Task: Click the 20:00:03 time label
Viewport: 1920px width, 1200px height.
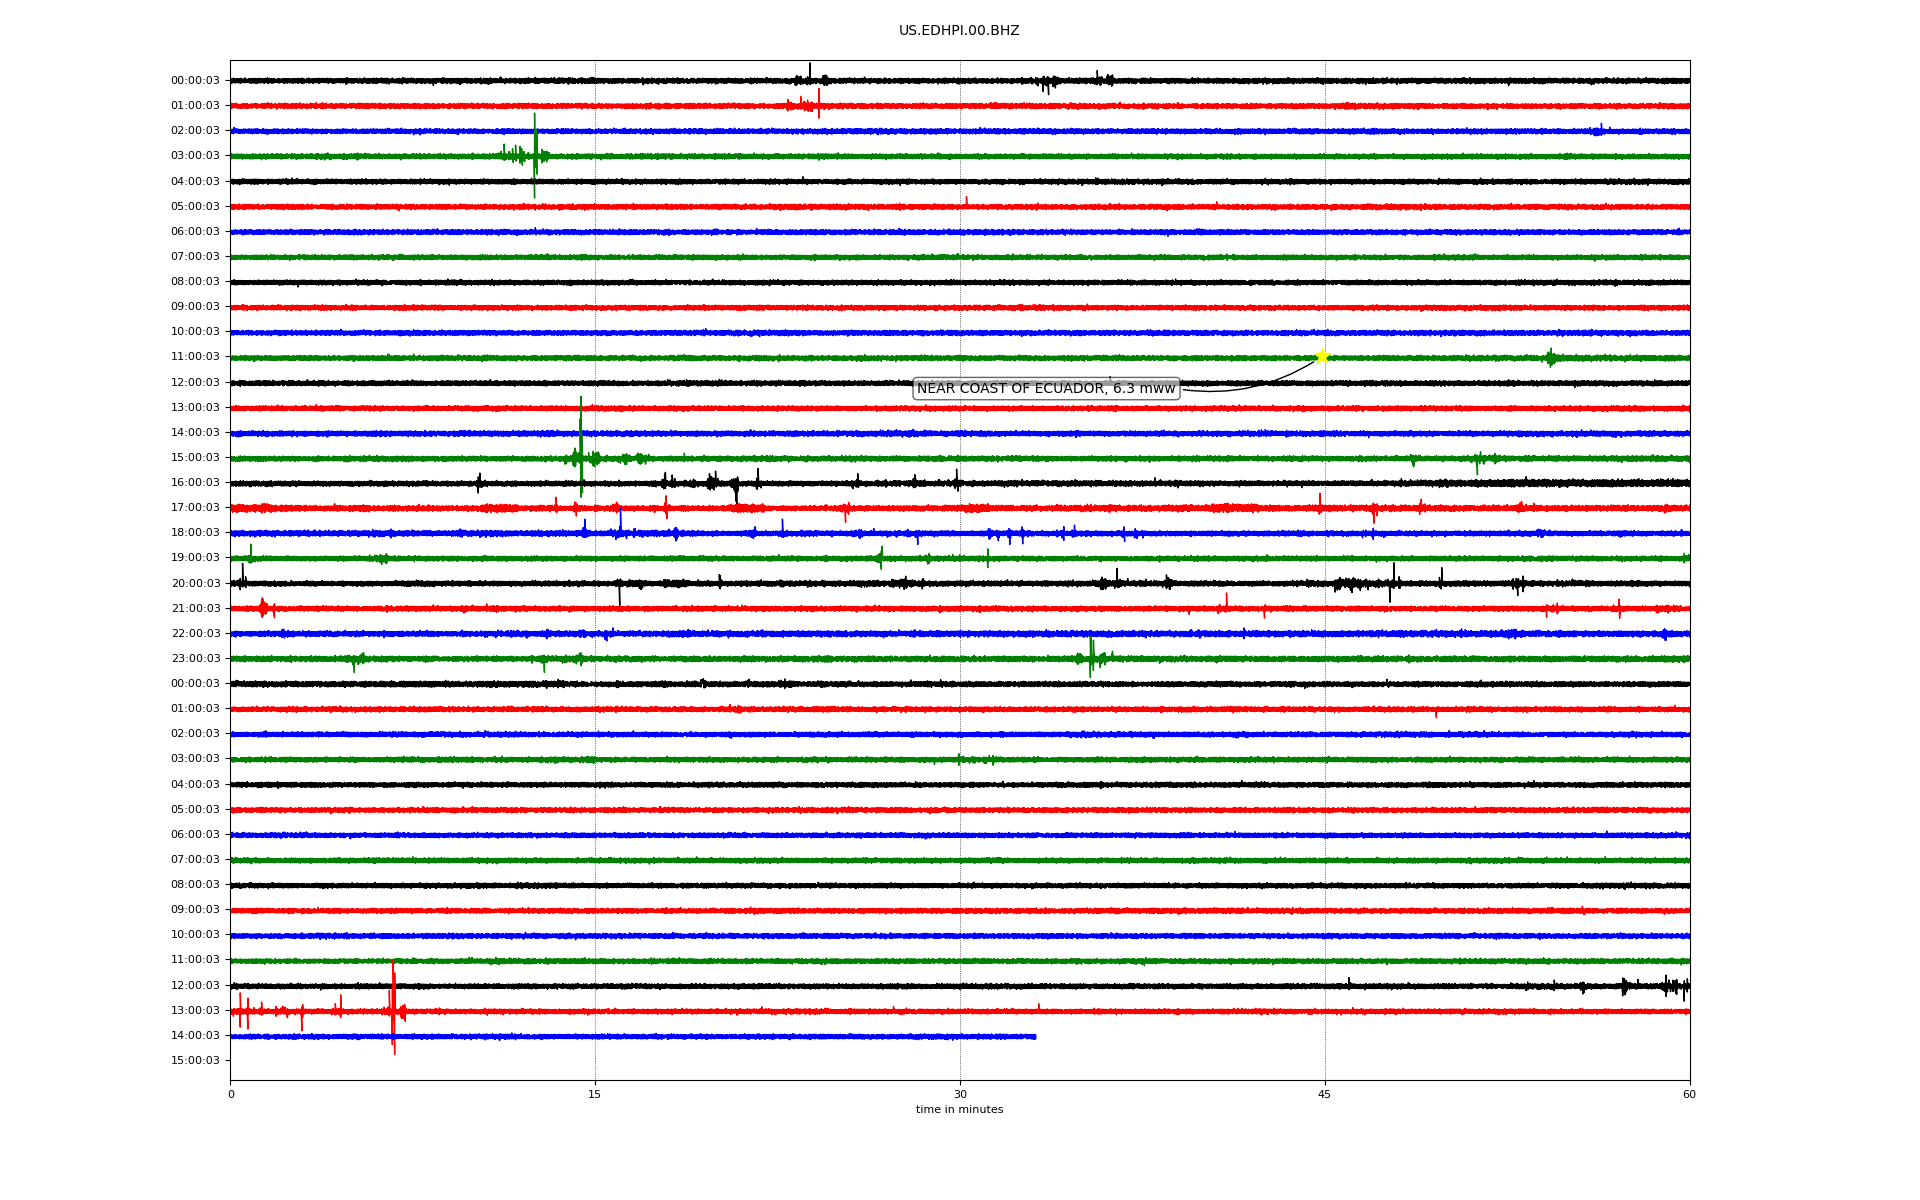Action: click(x=195, y=583)
